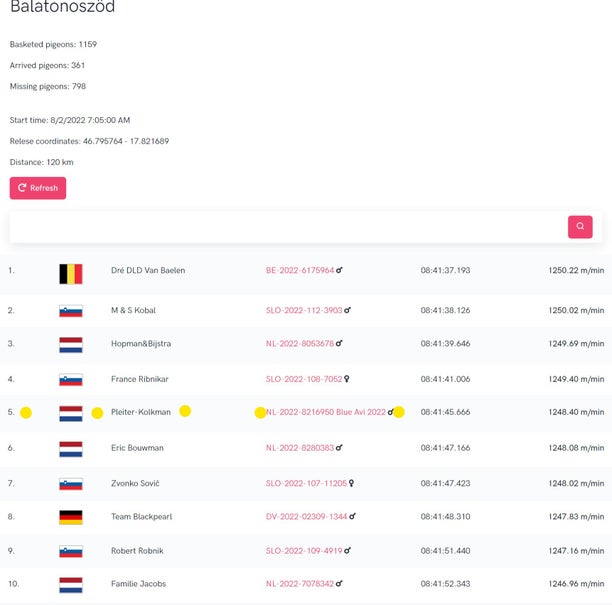Click the Refresh button
612x605 pixels.
pos(38,188)
